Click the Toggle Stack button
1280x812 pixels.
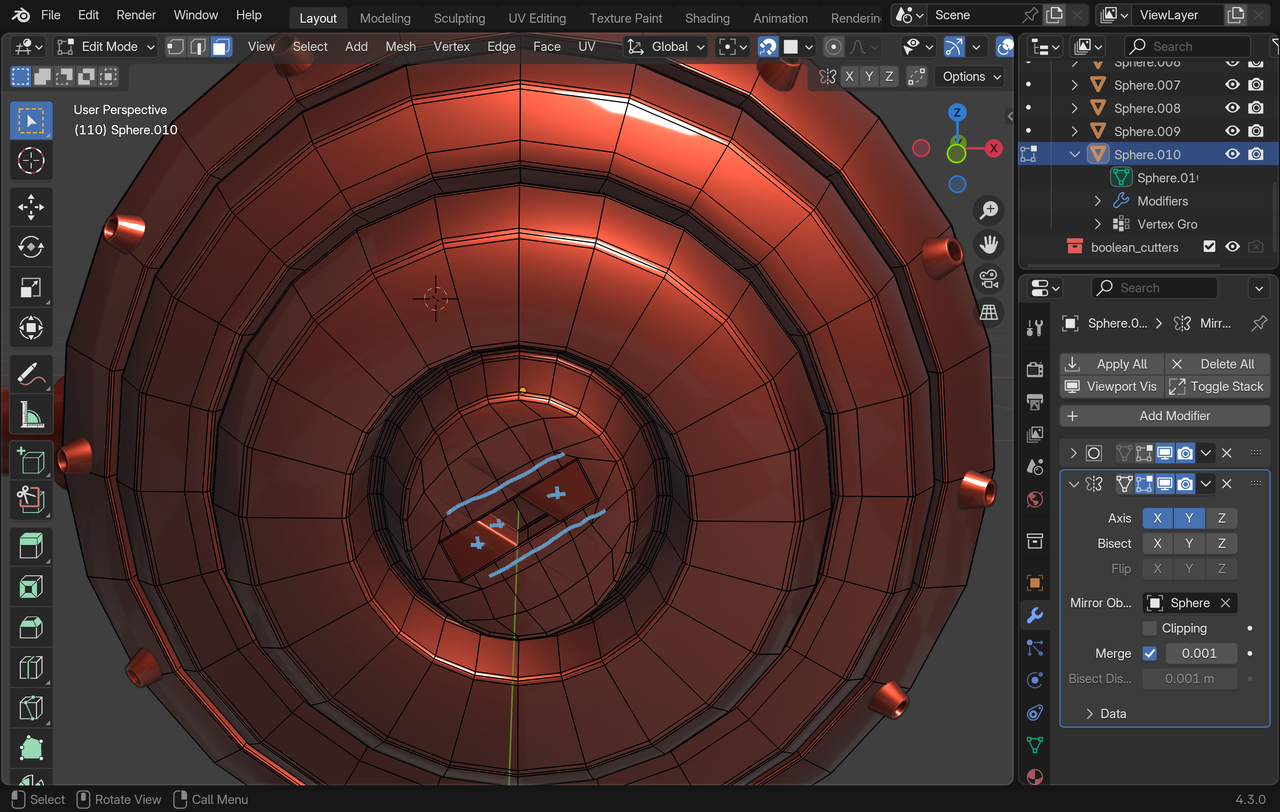coord(1217,386)
